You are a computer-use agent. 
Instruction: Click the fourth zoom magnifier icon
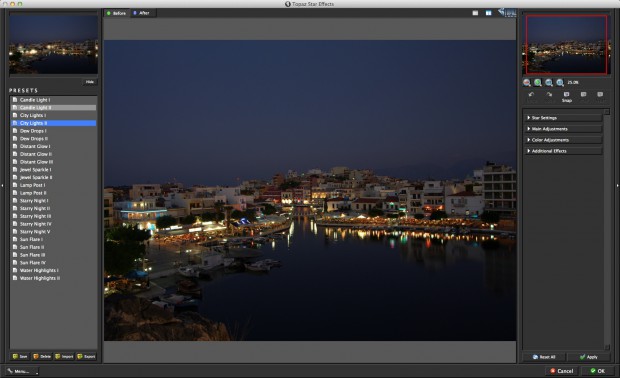[560, 83]
